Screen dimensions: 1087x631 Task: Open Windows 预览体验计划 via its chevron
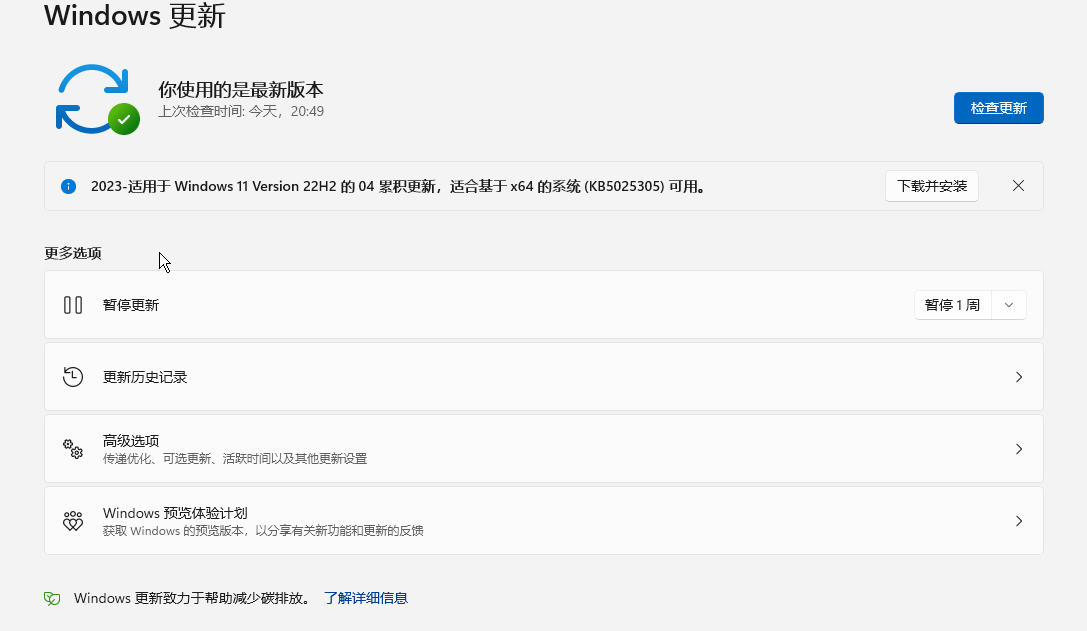pos(1019,520)
